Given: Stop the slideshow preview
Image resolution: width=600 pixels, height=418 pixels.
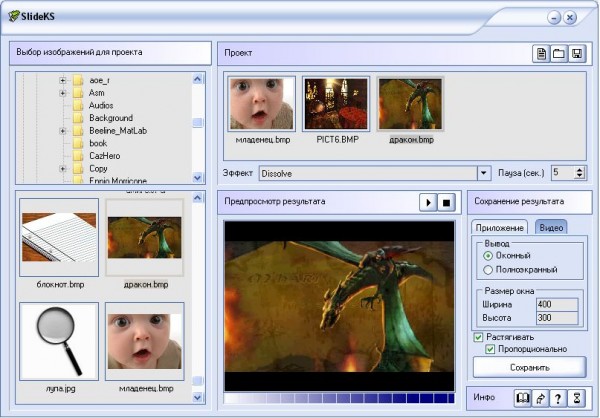Looking at the screenshot, I should pyautogui.click(x=447, y=202).
